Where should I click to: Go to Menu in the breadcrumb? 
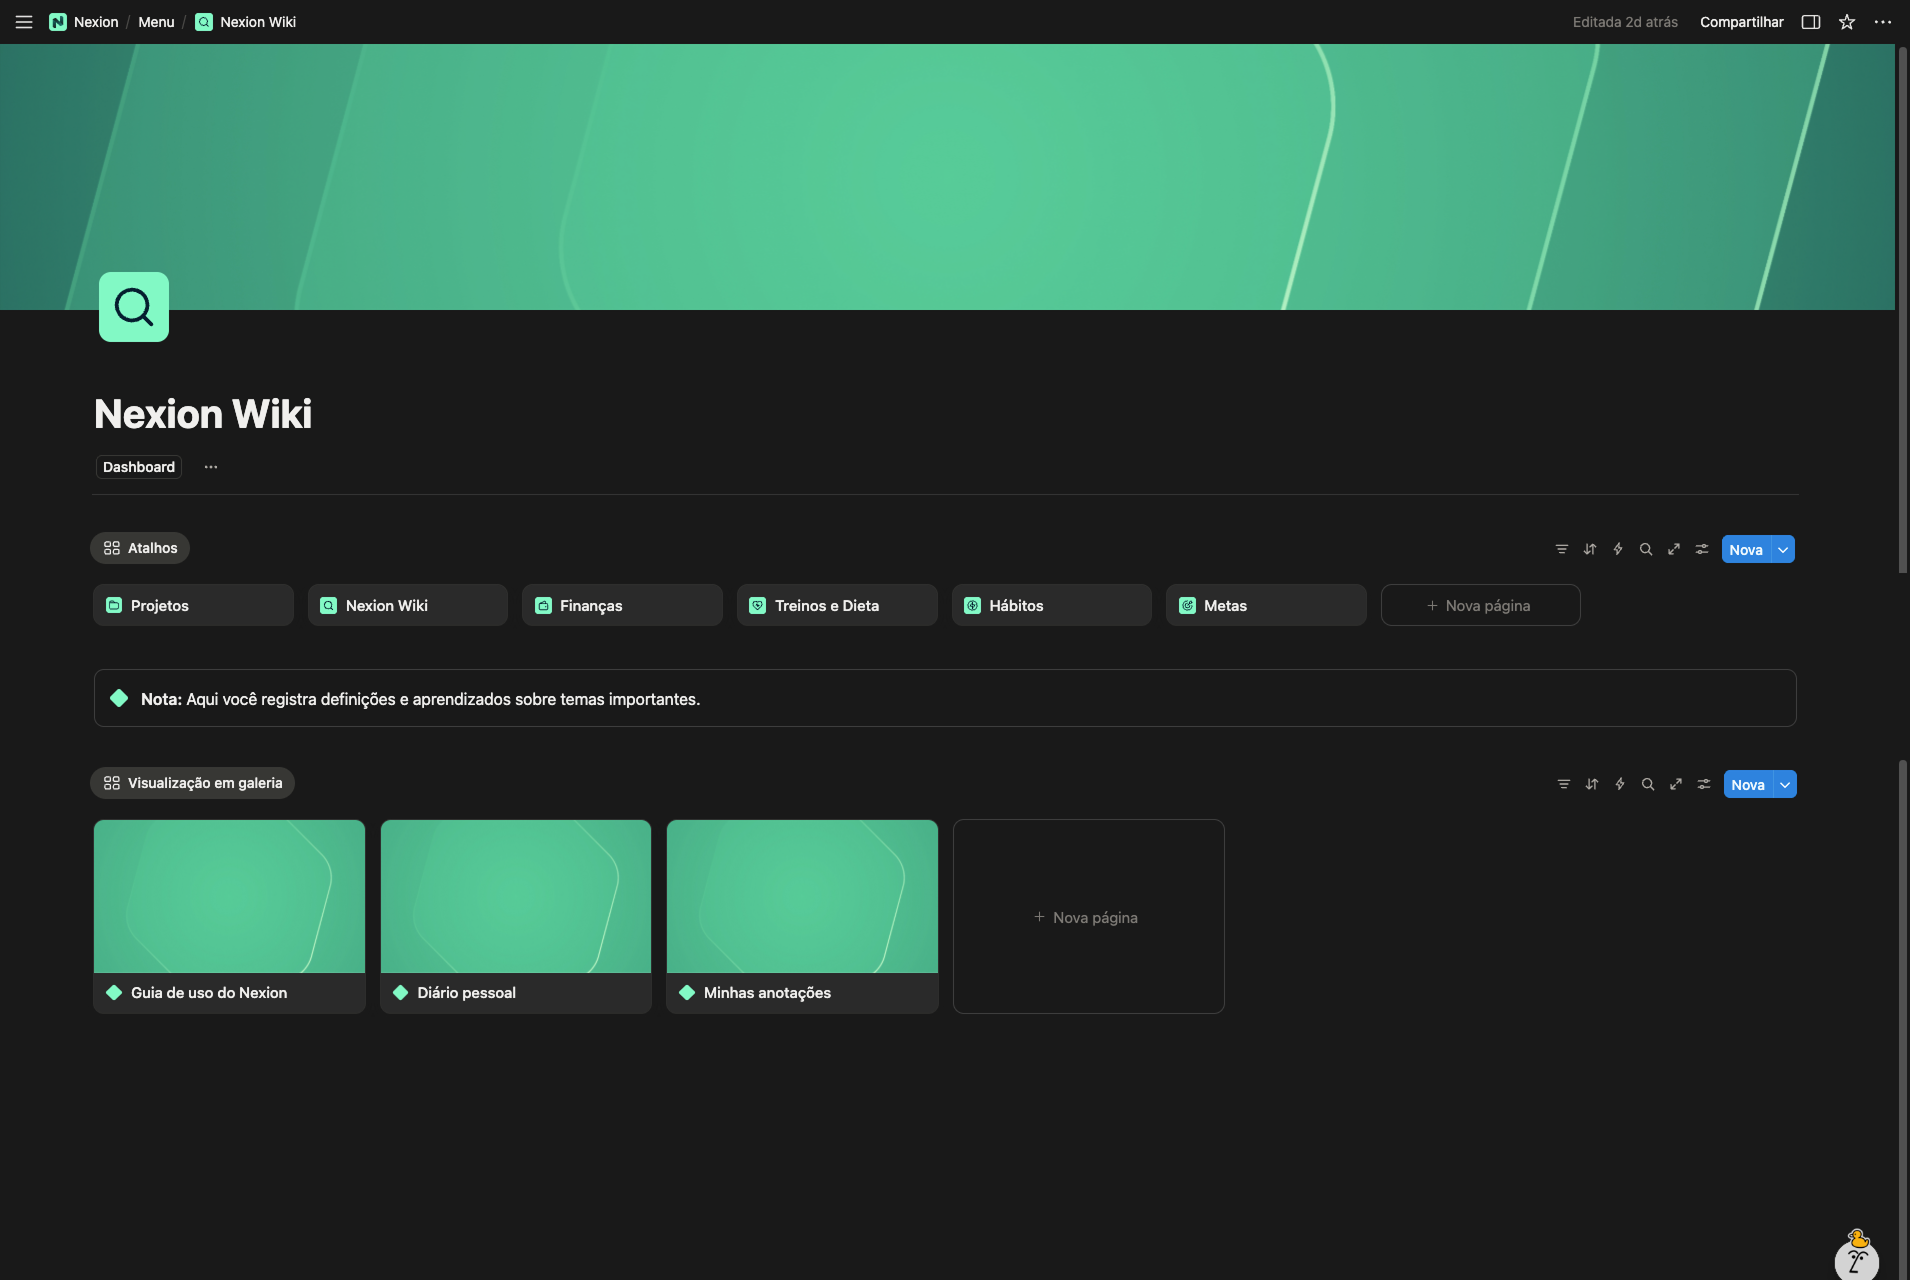[156, 22]
